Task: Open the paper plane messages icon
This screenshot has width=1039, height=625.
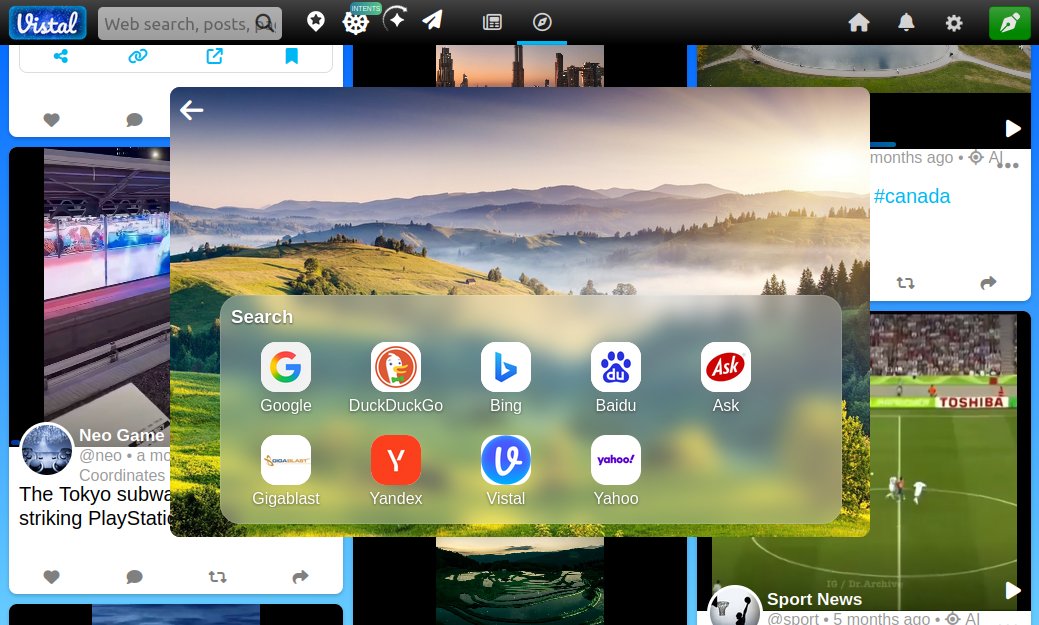Action: (x=433, y=21)
